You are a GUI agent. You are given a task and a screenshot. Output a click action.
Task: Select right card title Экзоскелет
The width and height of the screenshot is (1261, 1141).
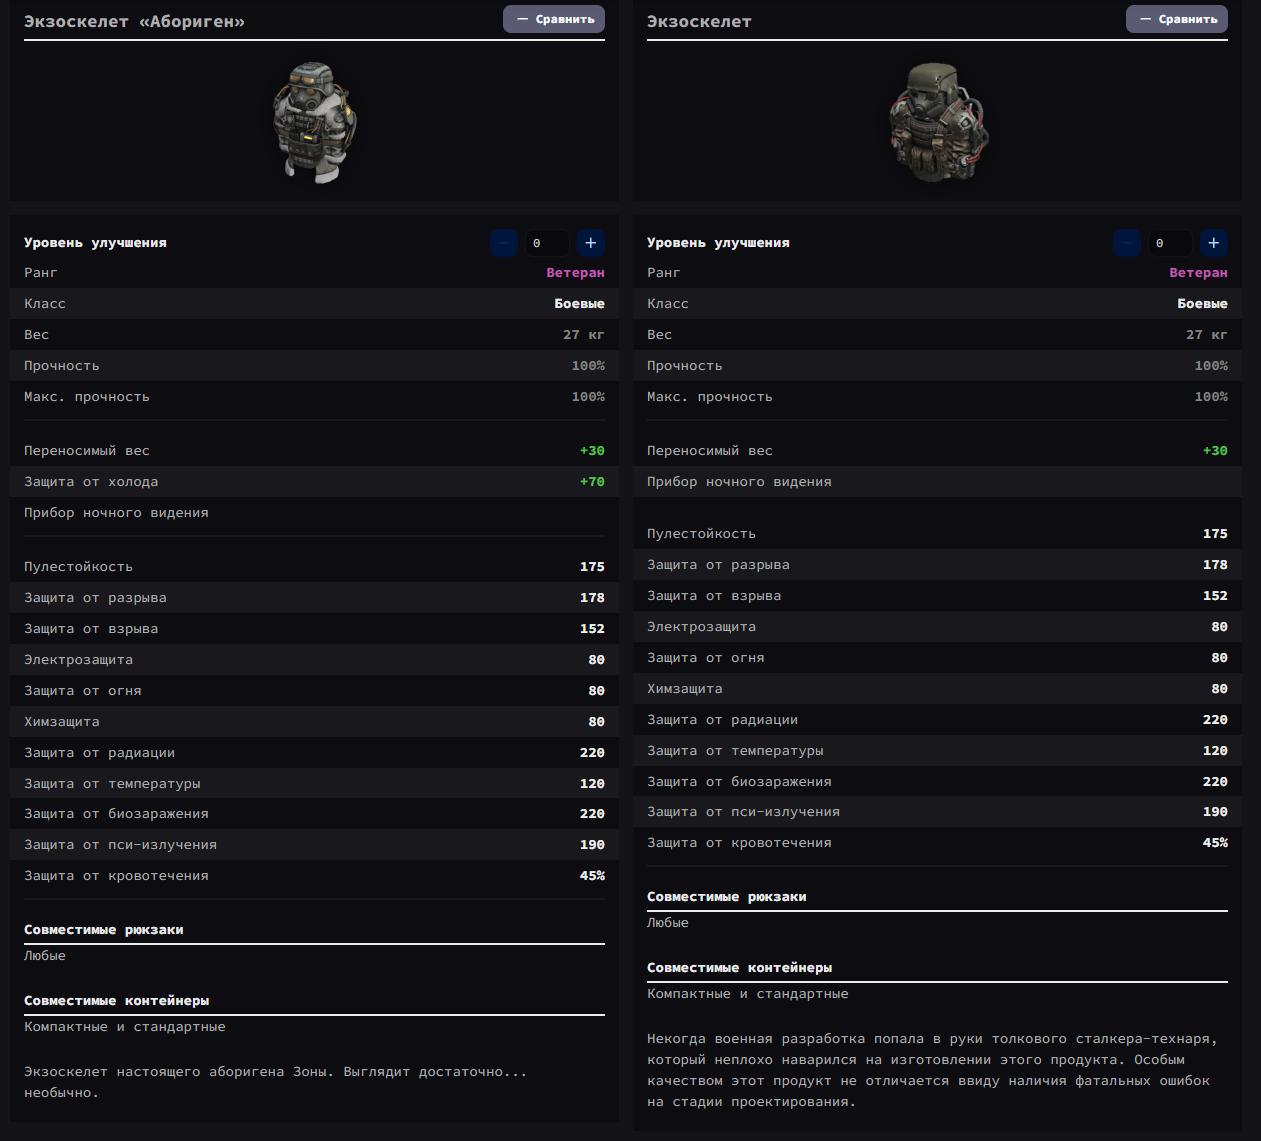click(x=699, y=21)
